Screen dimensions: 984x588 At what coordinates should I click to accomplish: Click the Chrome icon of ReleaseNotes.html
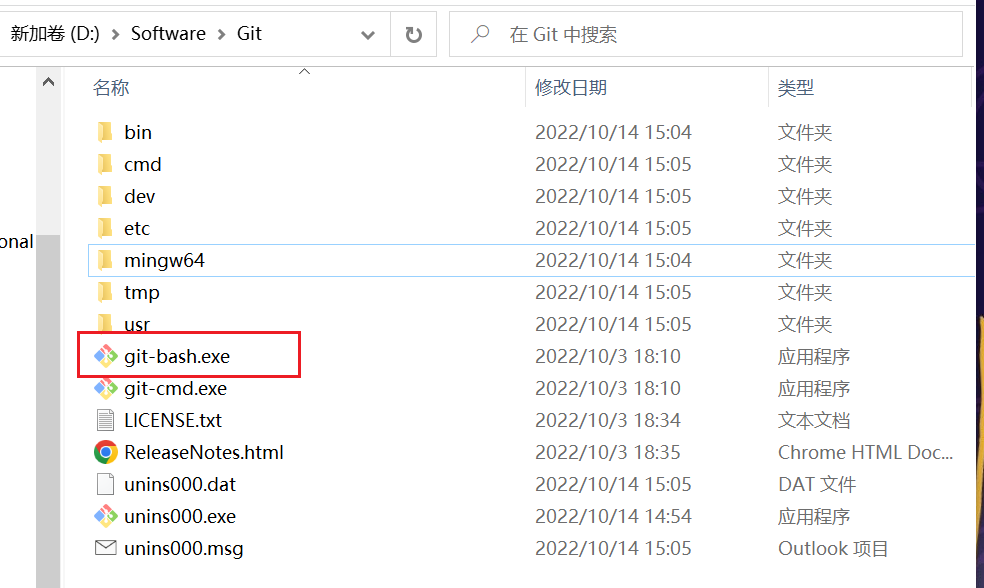(x=105, y=452)
